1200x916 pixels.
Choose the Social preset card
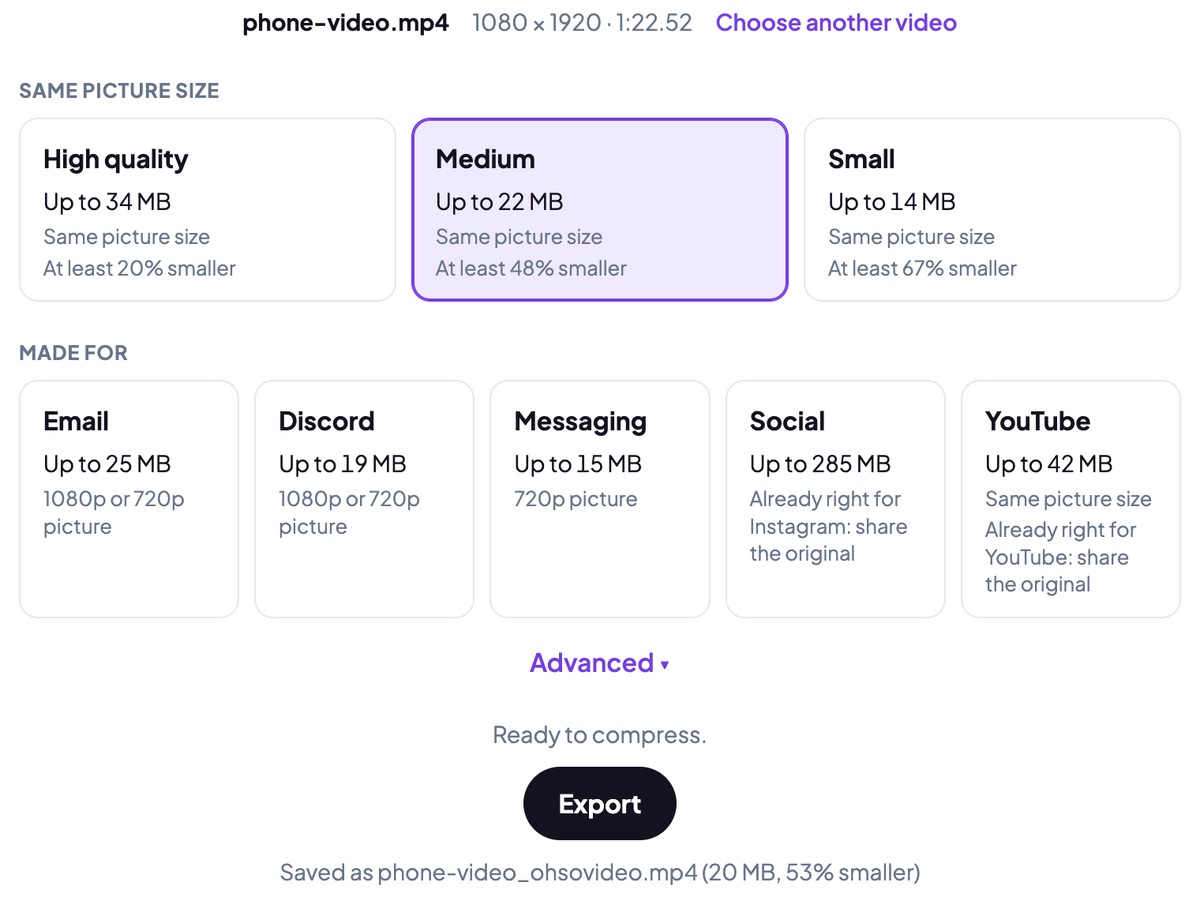click(835, 499)
